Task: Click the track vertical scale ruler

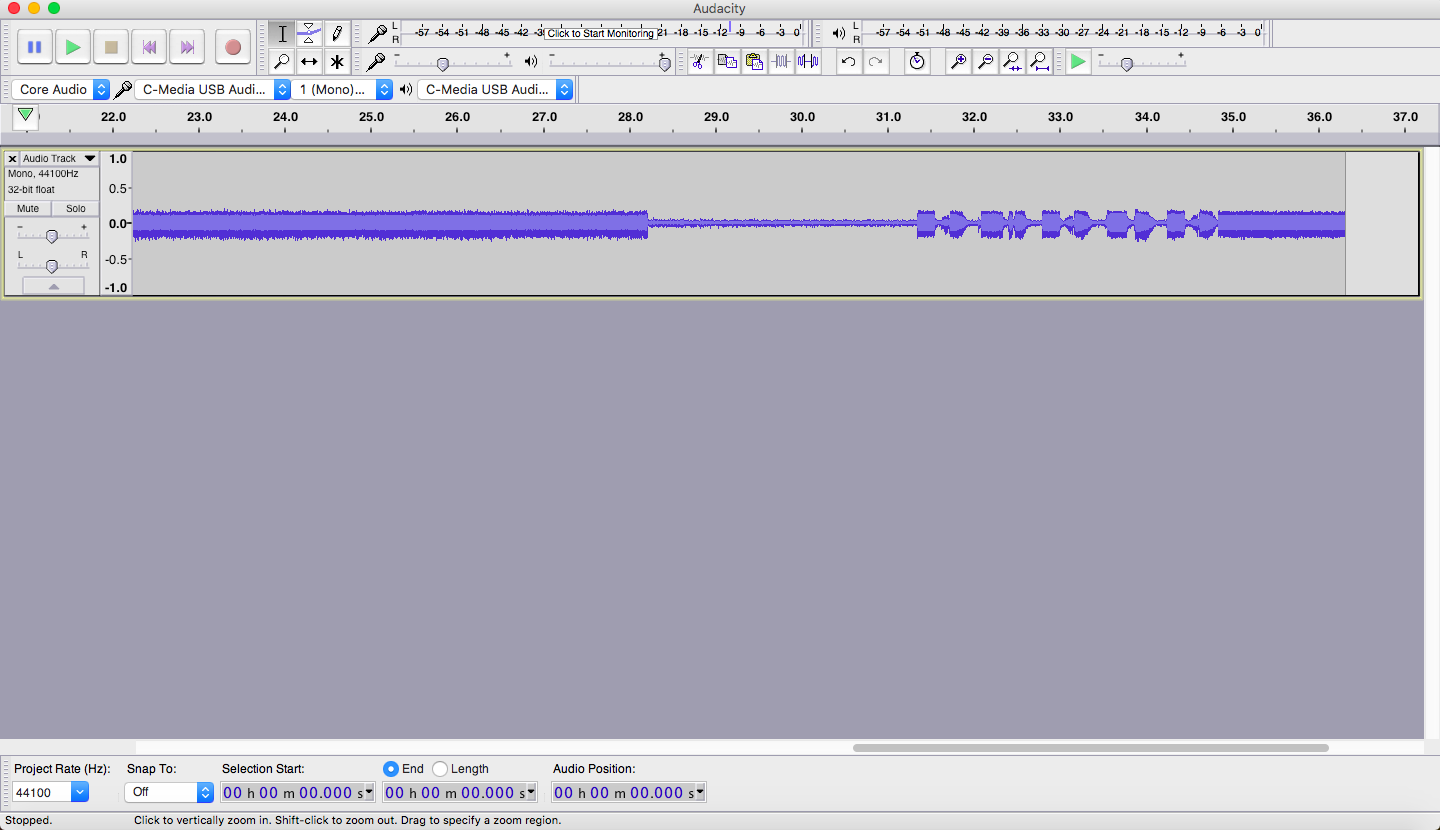Action: pos(116,223)
